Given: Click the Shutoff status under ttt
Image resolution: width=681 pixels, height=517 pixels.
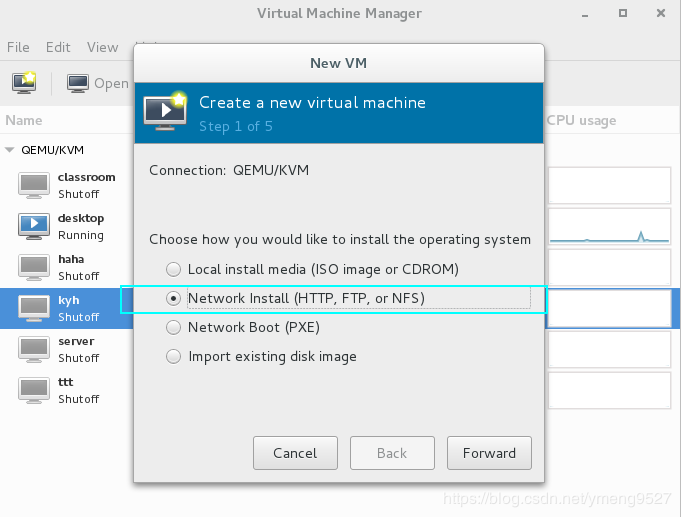Looking at the screenshot, I should (79, 399).
